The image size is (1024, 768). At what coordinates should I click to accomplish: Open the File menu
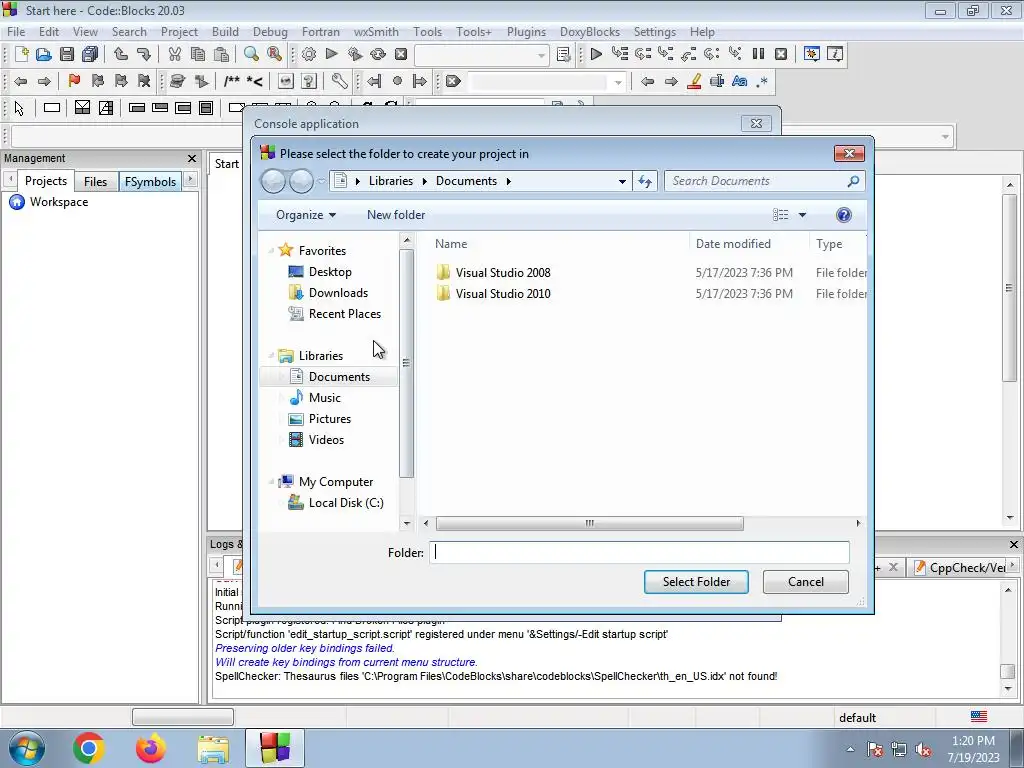pyautogui.click(x=16, y=32)
